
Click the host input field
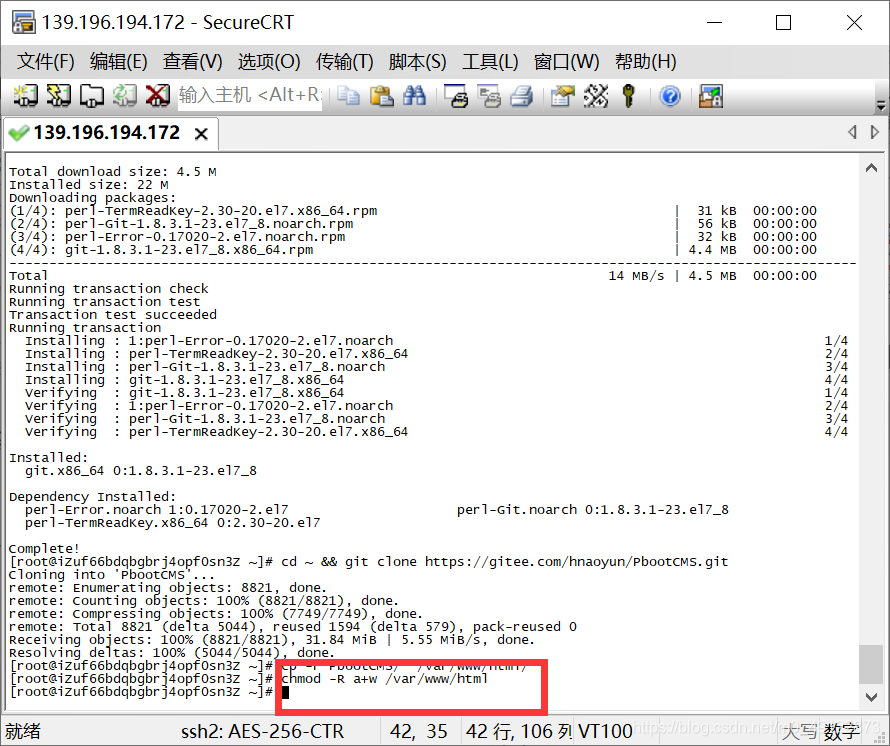(250, 95)
